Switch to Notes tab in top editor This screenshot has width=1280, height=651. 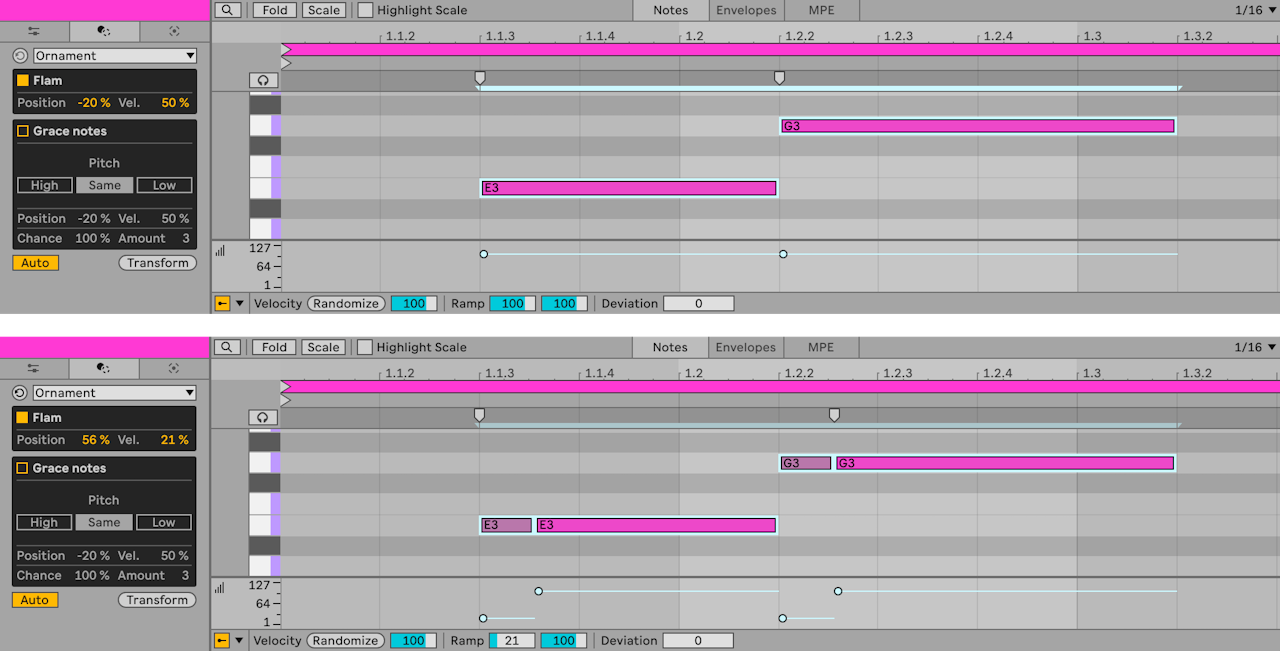[x=670, y=10]
